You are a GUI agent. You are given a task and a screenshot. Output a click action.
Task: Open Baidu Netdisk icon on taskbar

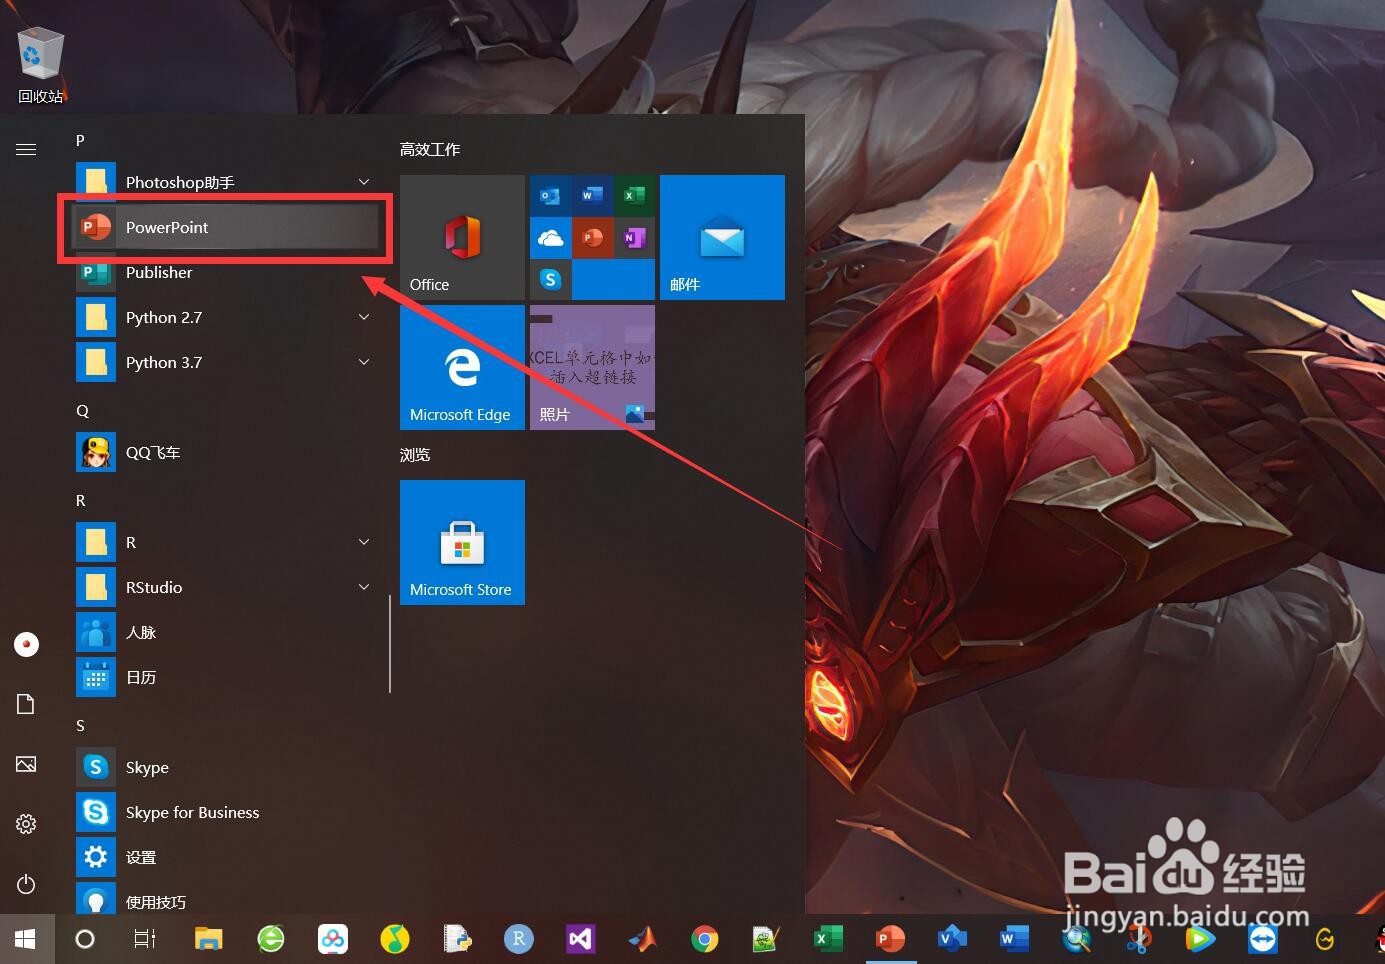click(x=333, y=939)
